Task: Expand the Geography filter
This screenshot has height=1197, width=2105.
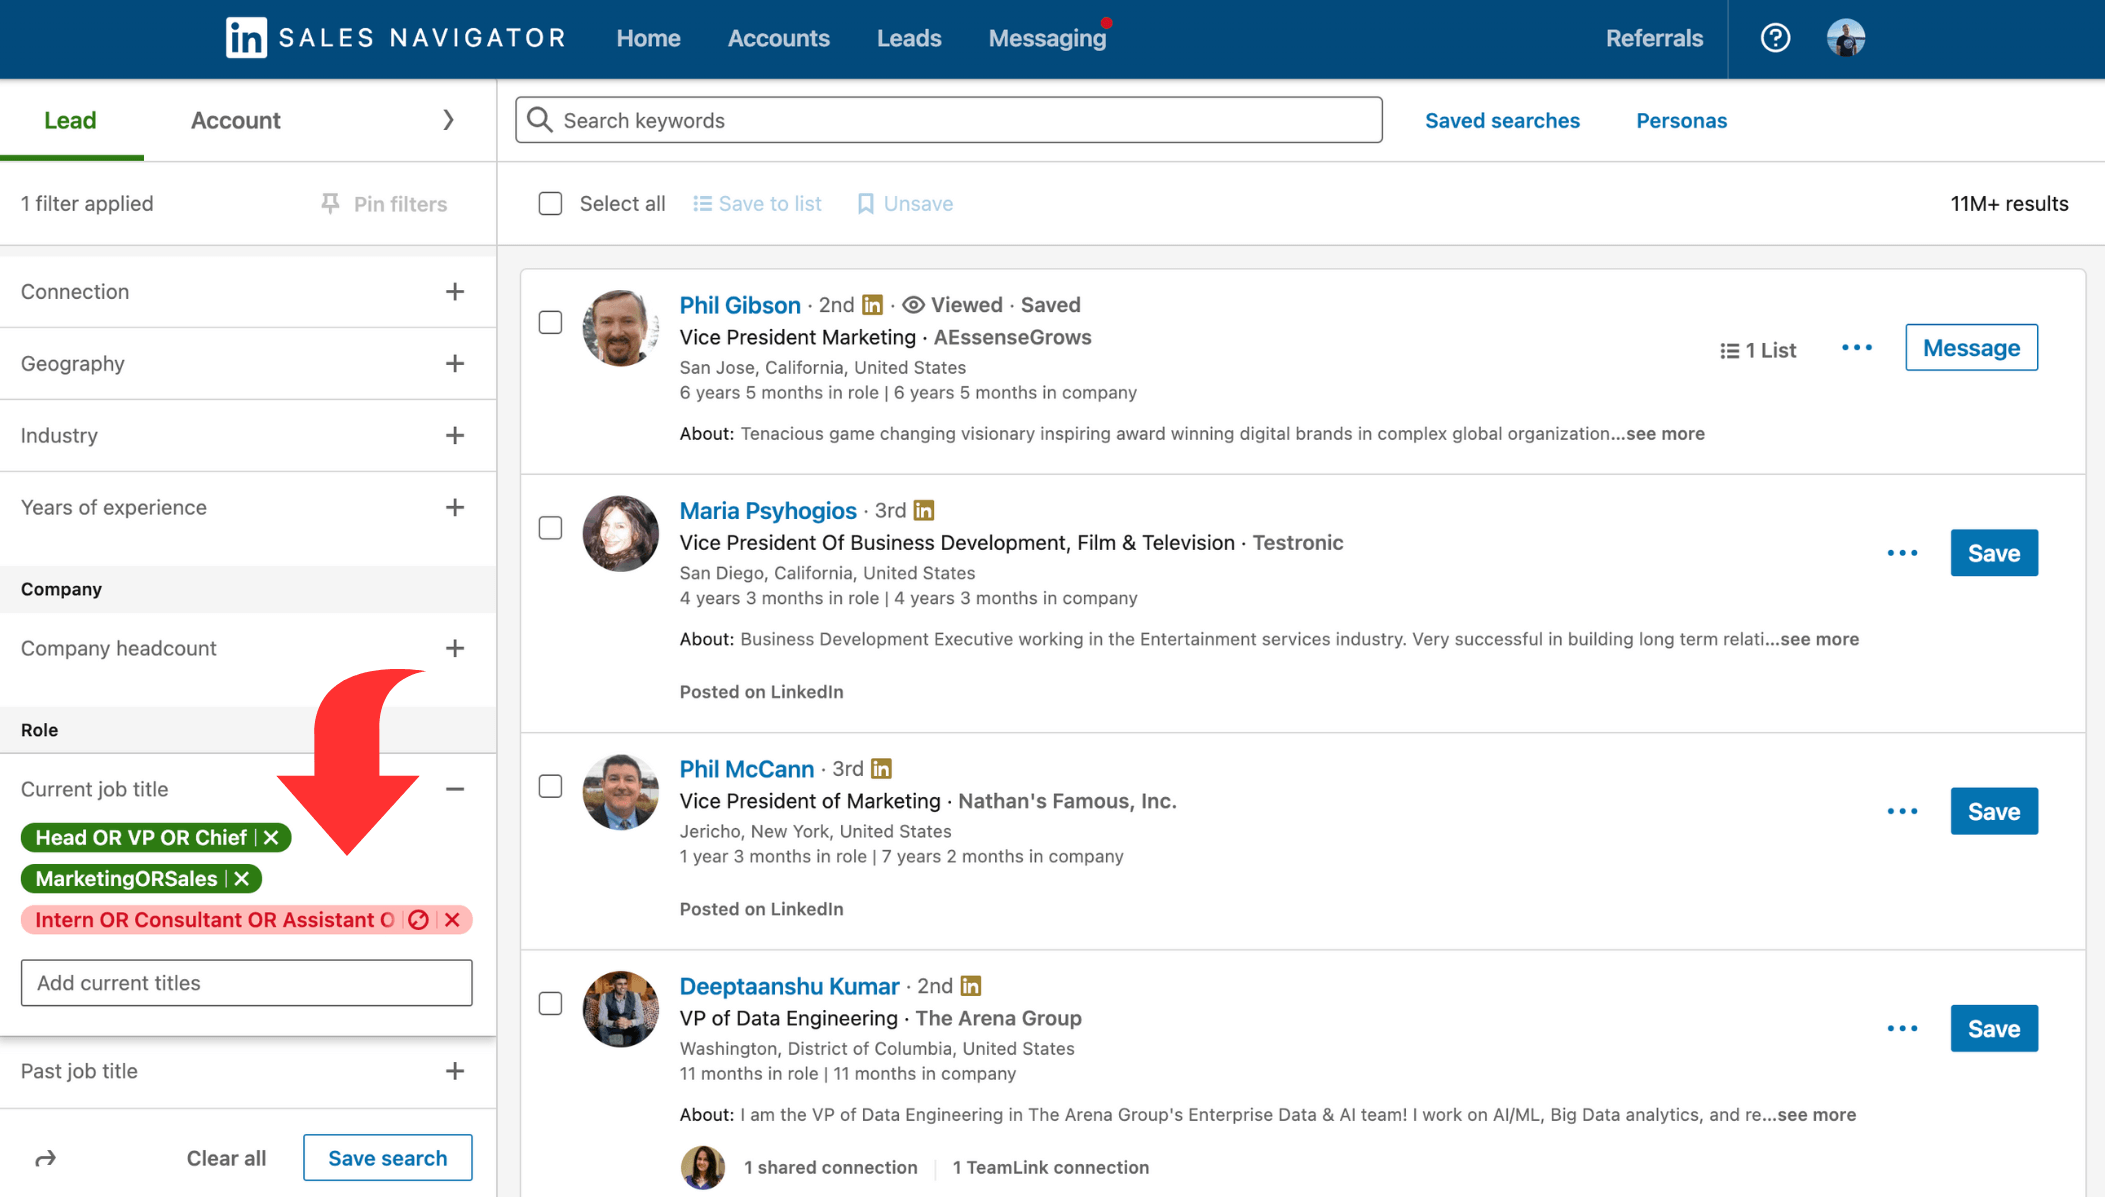Action: (x=455, y=364)
